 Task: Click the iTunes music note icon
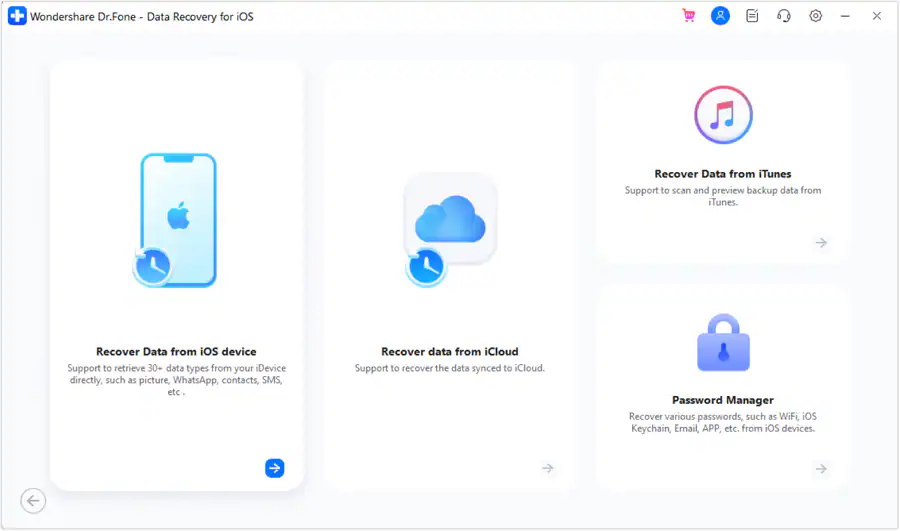723,115
